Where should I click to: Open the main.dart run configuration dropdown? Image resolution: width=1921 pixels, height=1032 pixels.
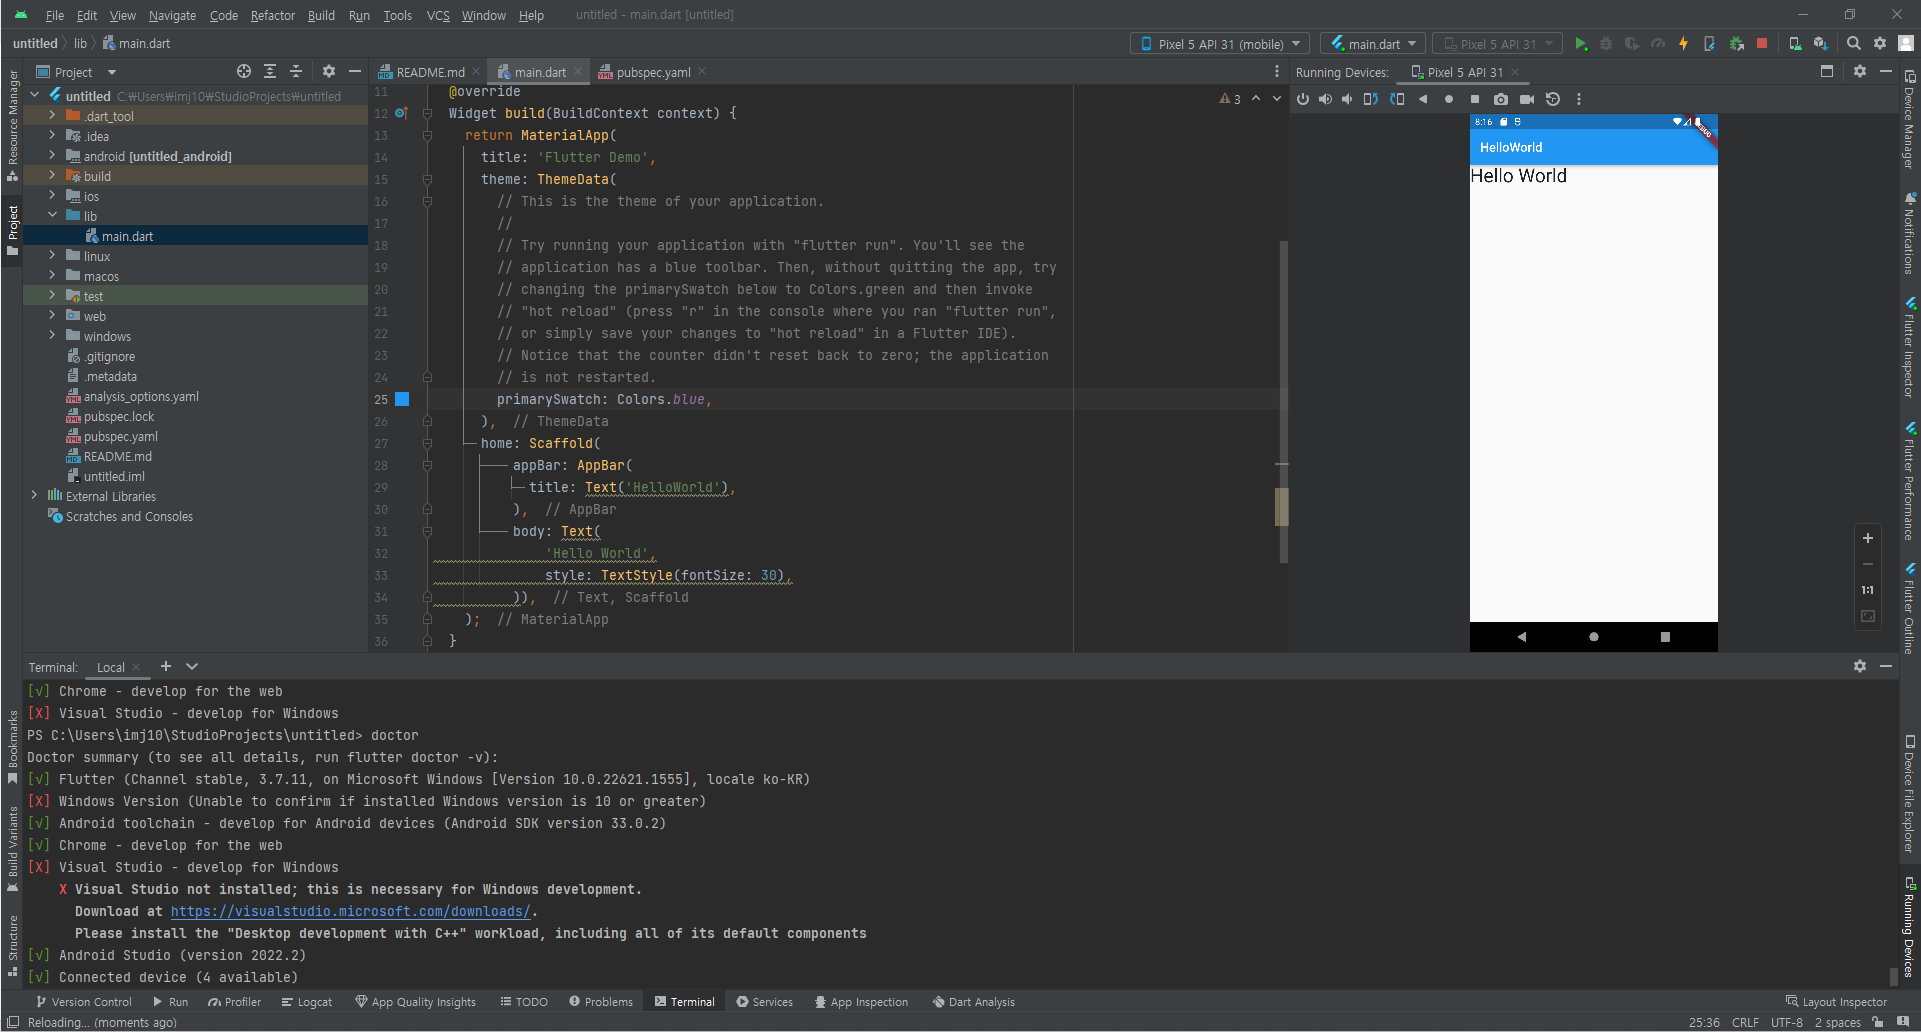point(1373,44)
